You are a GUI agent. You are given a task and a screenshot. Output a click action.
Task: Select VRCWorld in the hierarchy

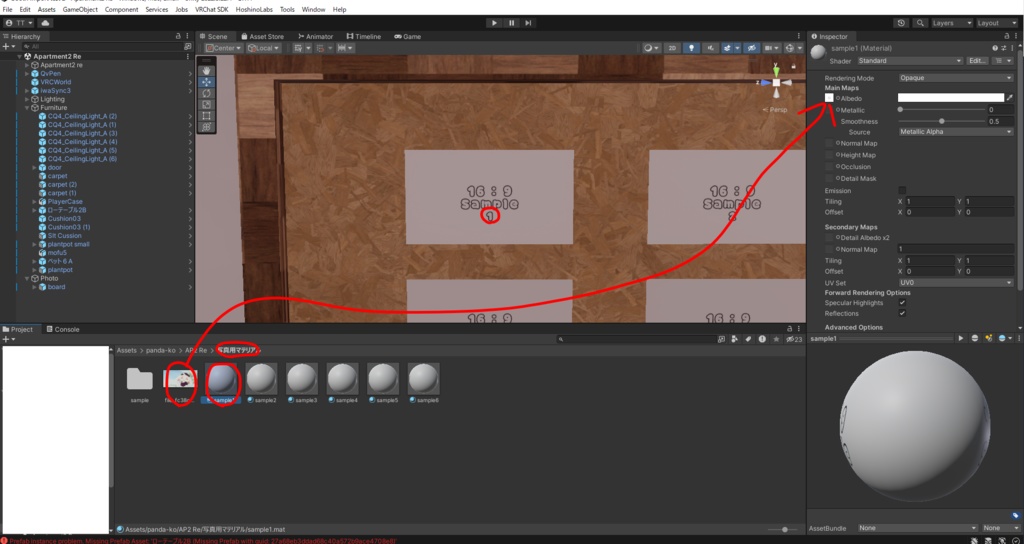[56, 82]
